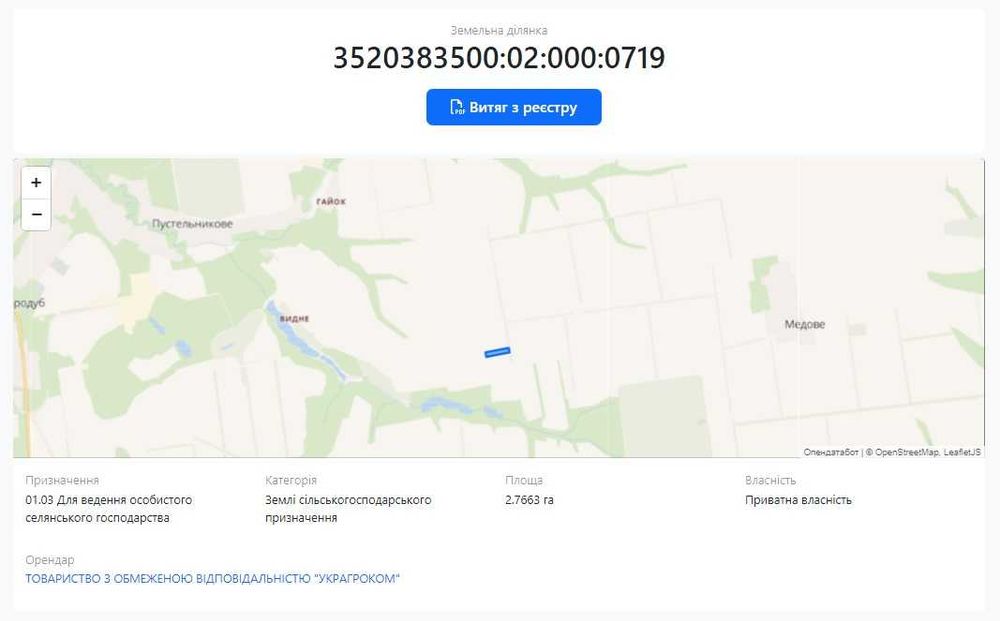Click the Медове village label
Image resolution: width=1000 pixels, height=621 pixels.
click(804, 325)
